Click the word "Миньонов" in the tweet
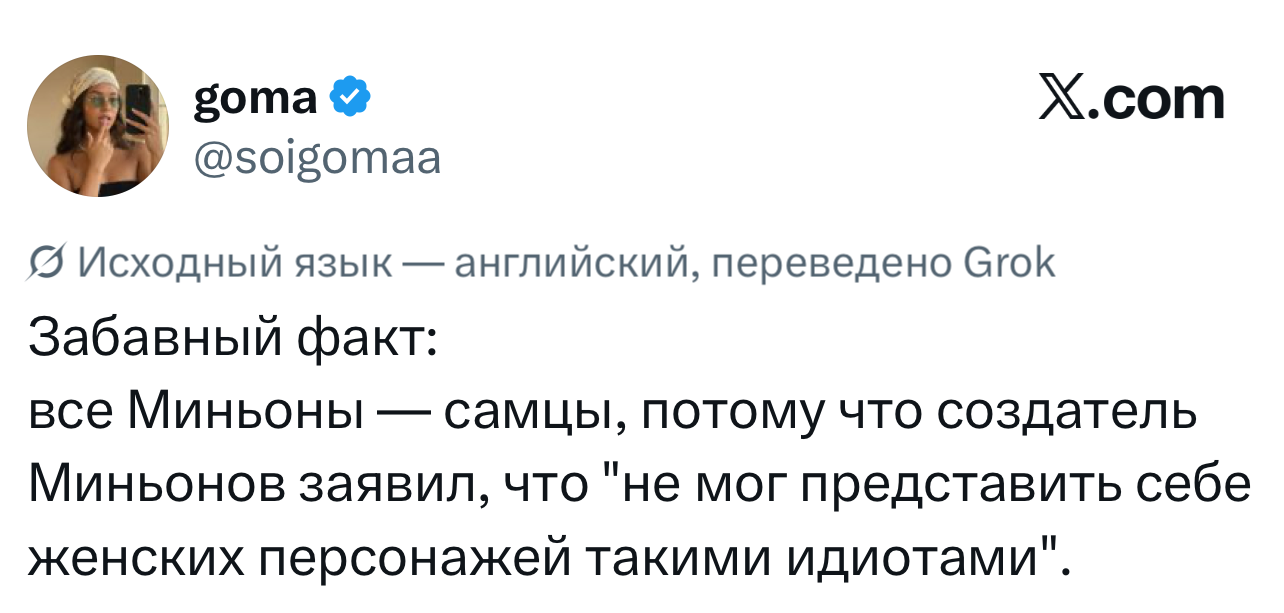 [159, 486]
